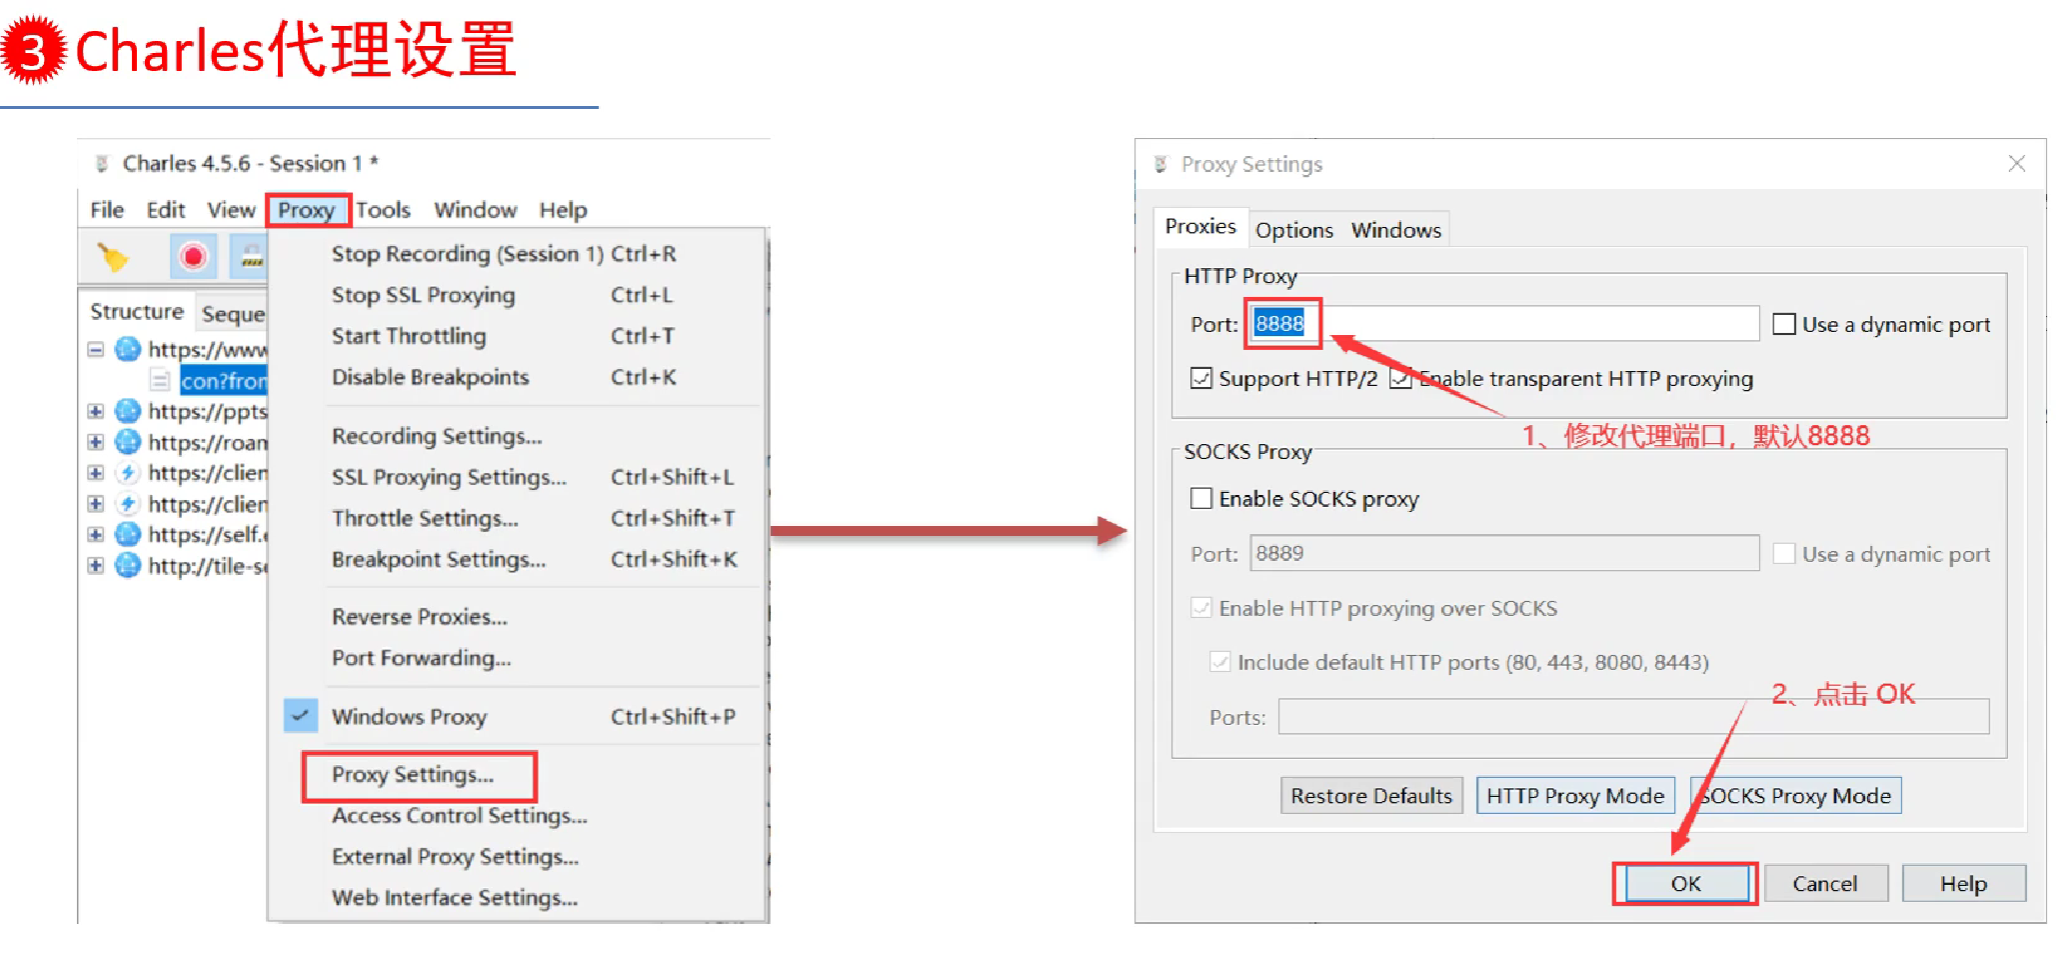The height and width of the screenshot is (958, 2072).
Task: Expand the http://tile-s tree node
Action: [x=96, y=565]
